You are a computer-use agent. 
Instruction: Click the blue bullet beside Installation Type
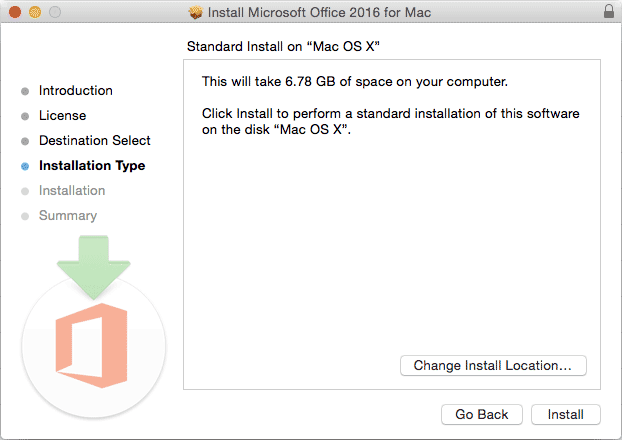[25, 166]
